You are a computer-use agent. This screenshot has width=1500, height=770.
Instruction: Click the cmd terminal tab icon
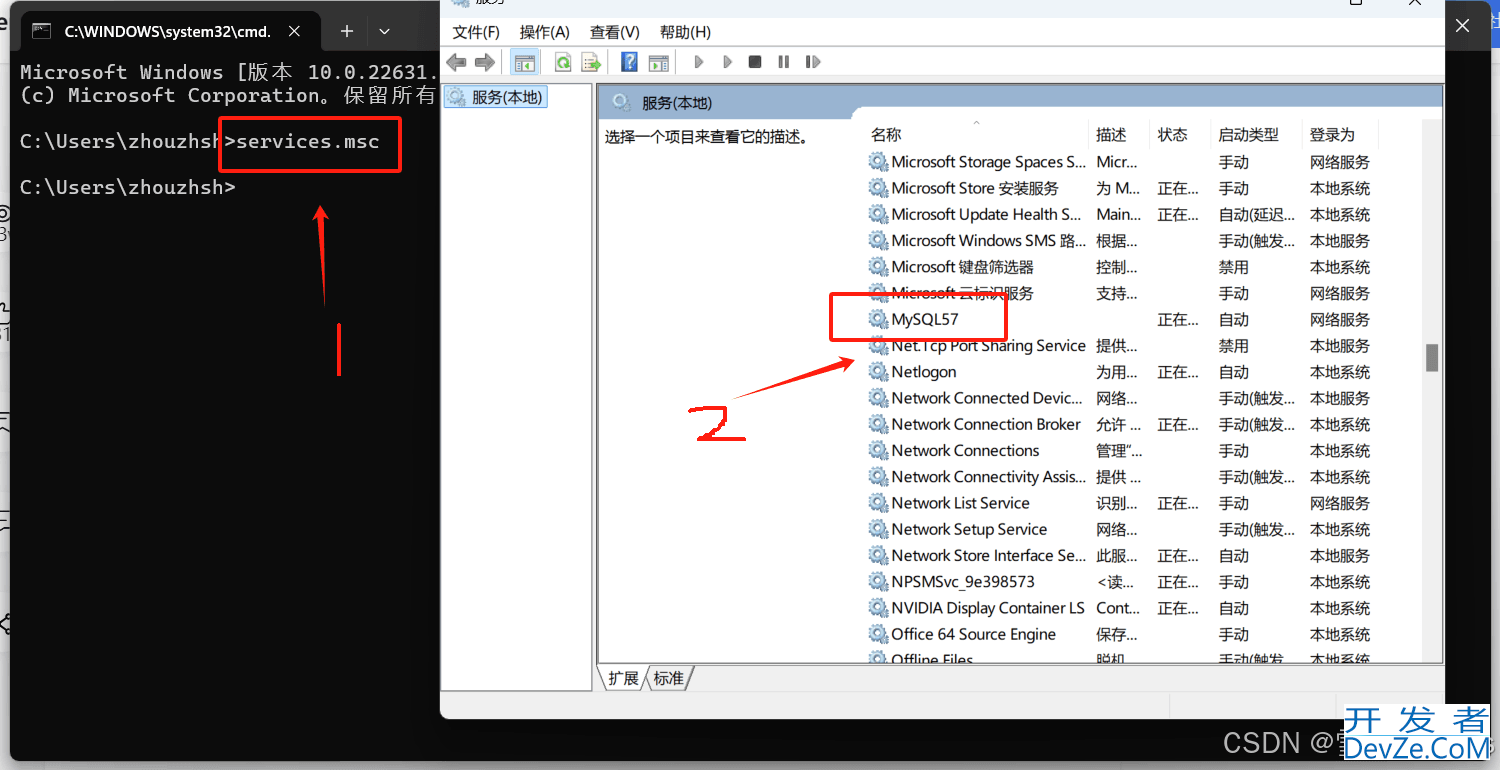tap(42, 31)
